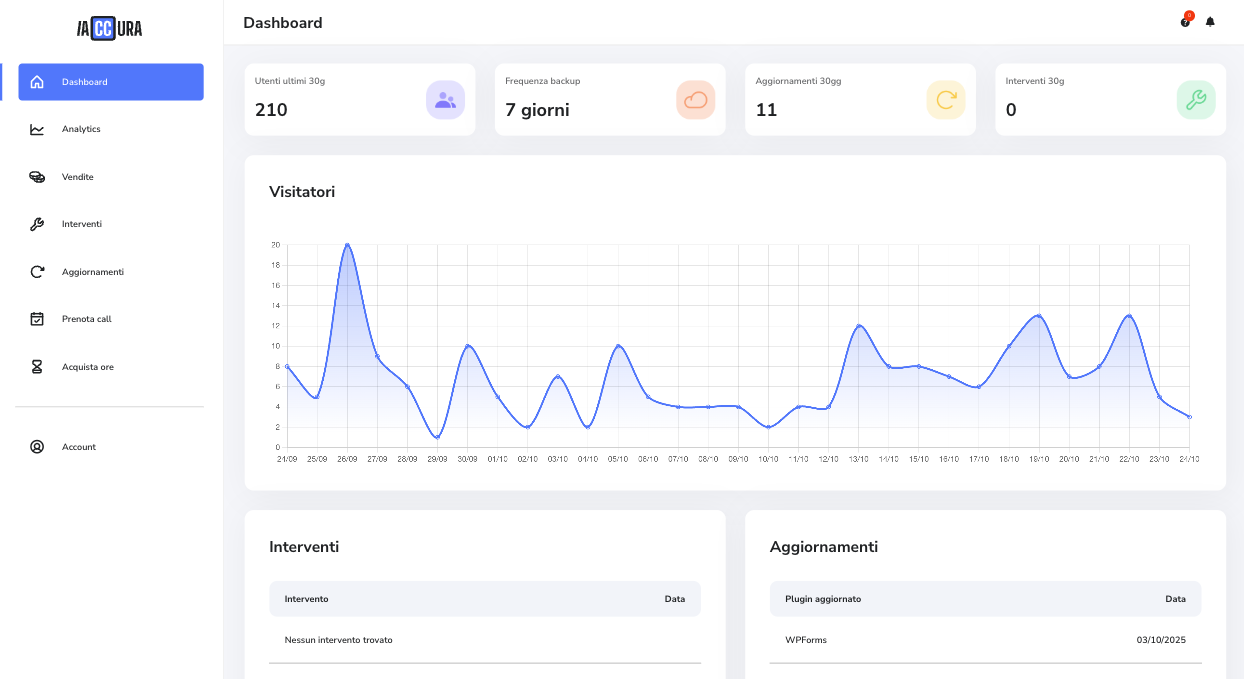Click the help question mark icon
Image resolution: width=1244 pixels, height=679 pixels.
tap(1185, 22)
